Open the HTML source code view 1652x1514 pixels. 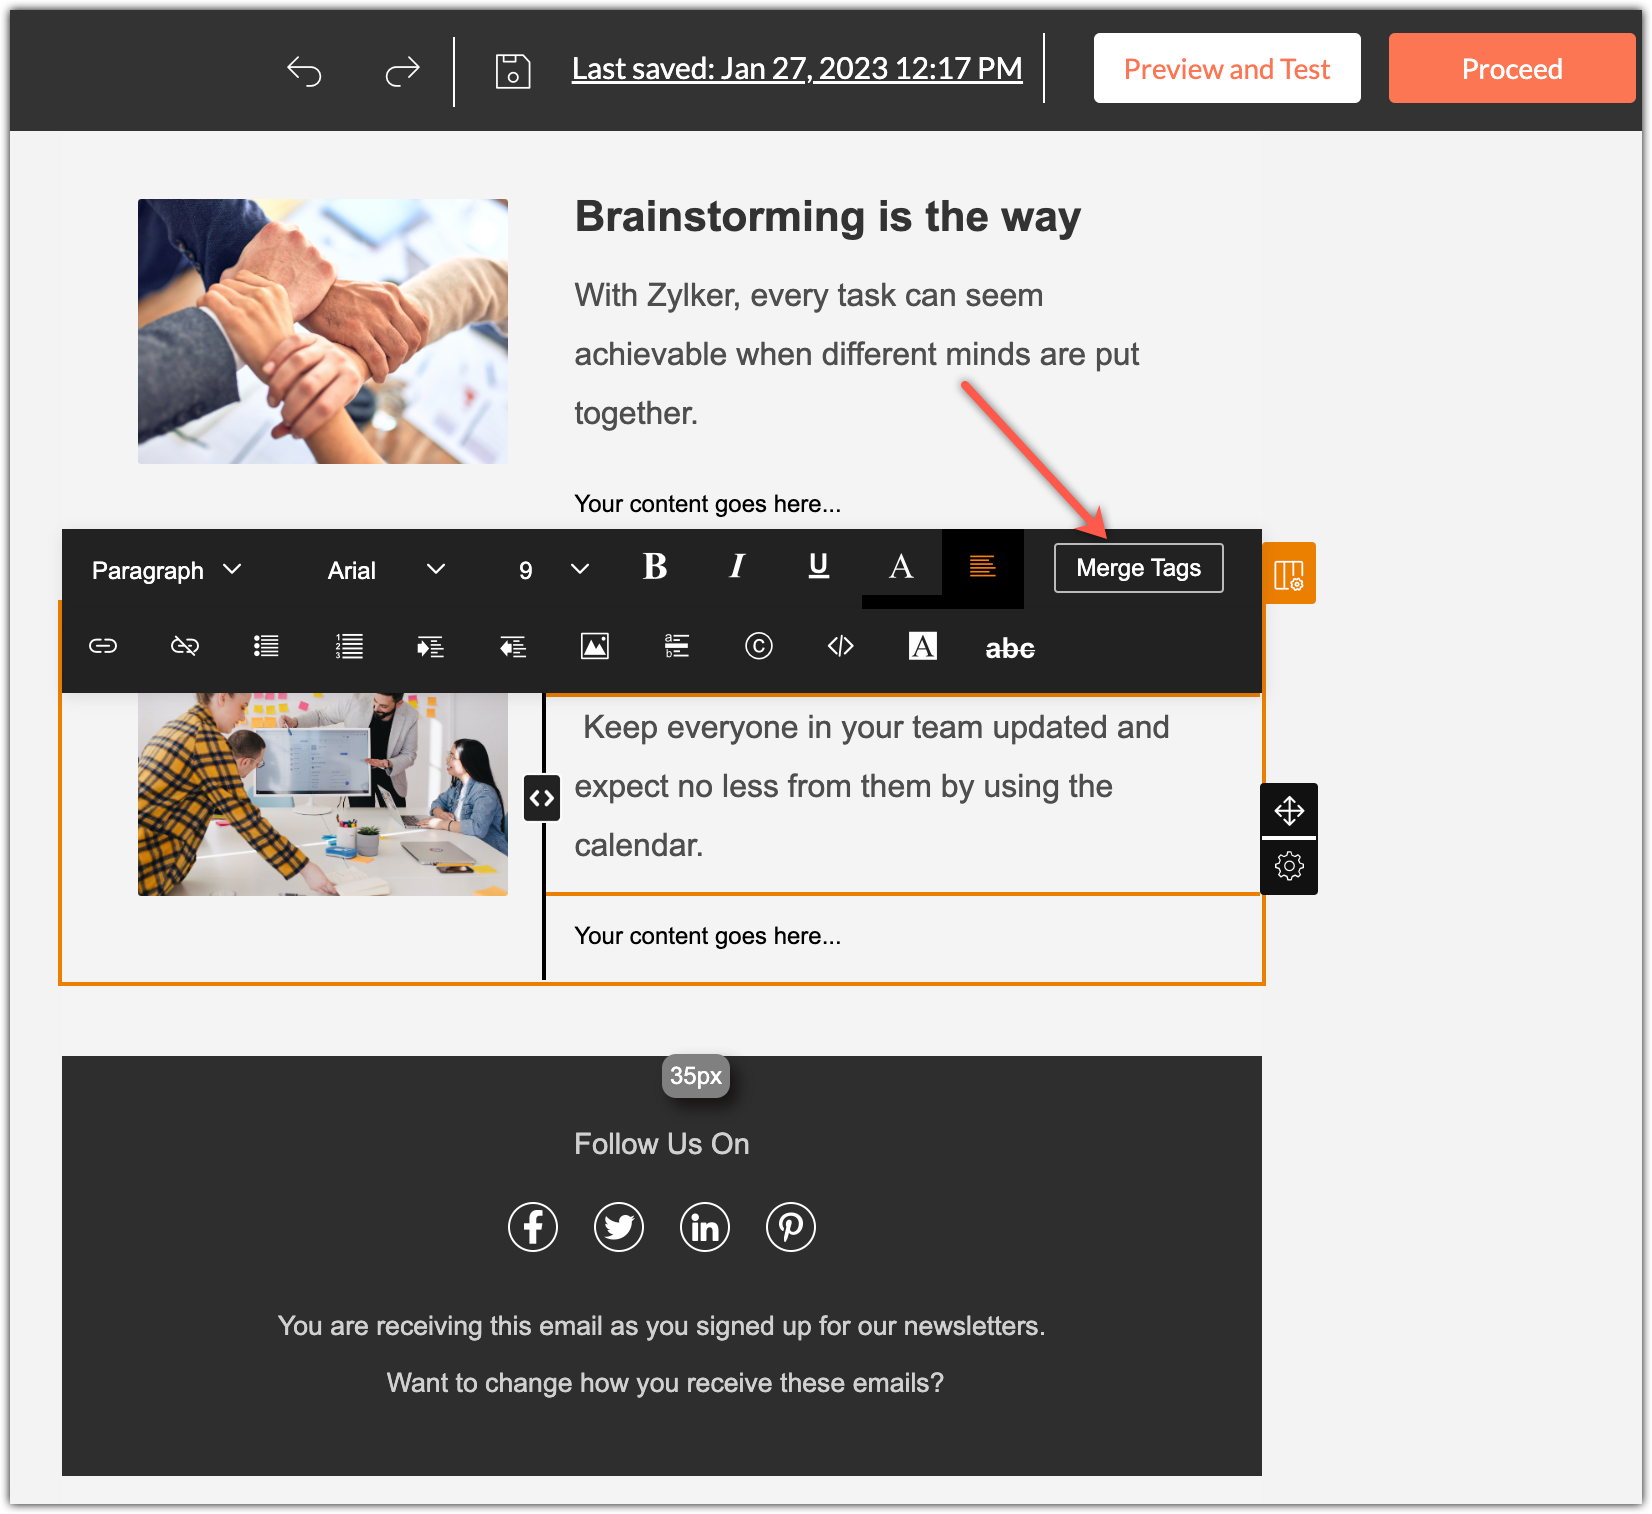pos(841,647)
